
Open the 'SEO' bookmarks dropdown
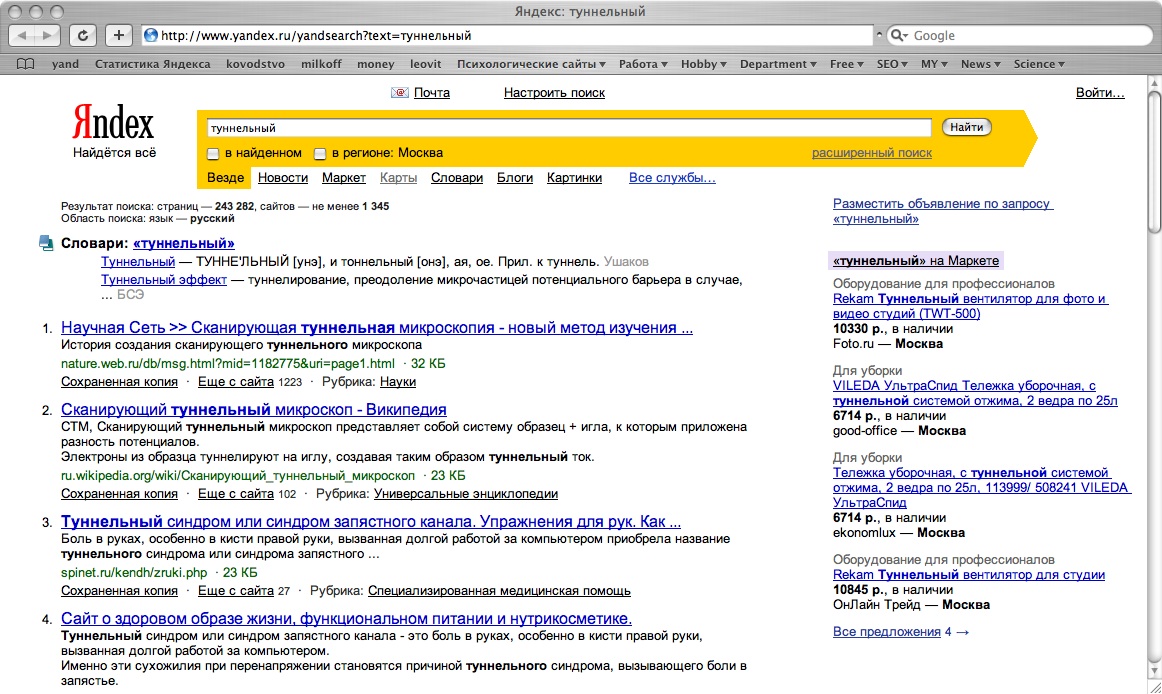[892, 64]
